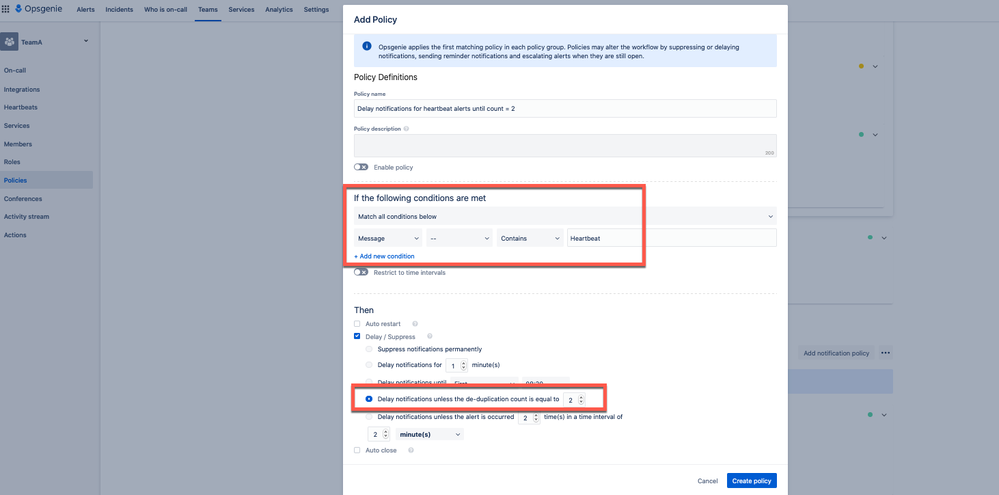This screenshot has height=495, width=999.
Task: Open Settings in top navigation
Action: (316, 10)
